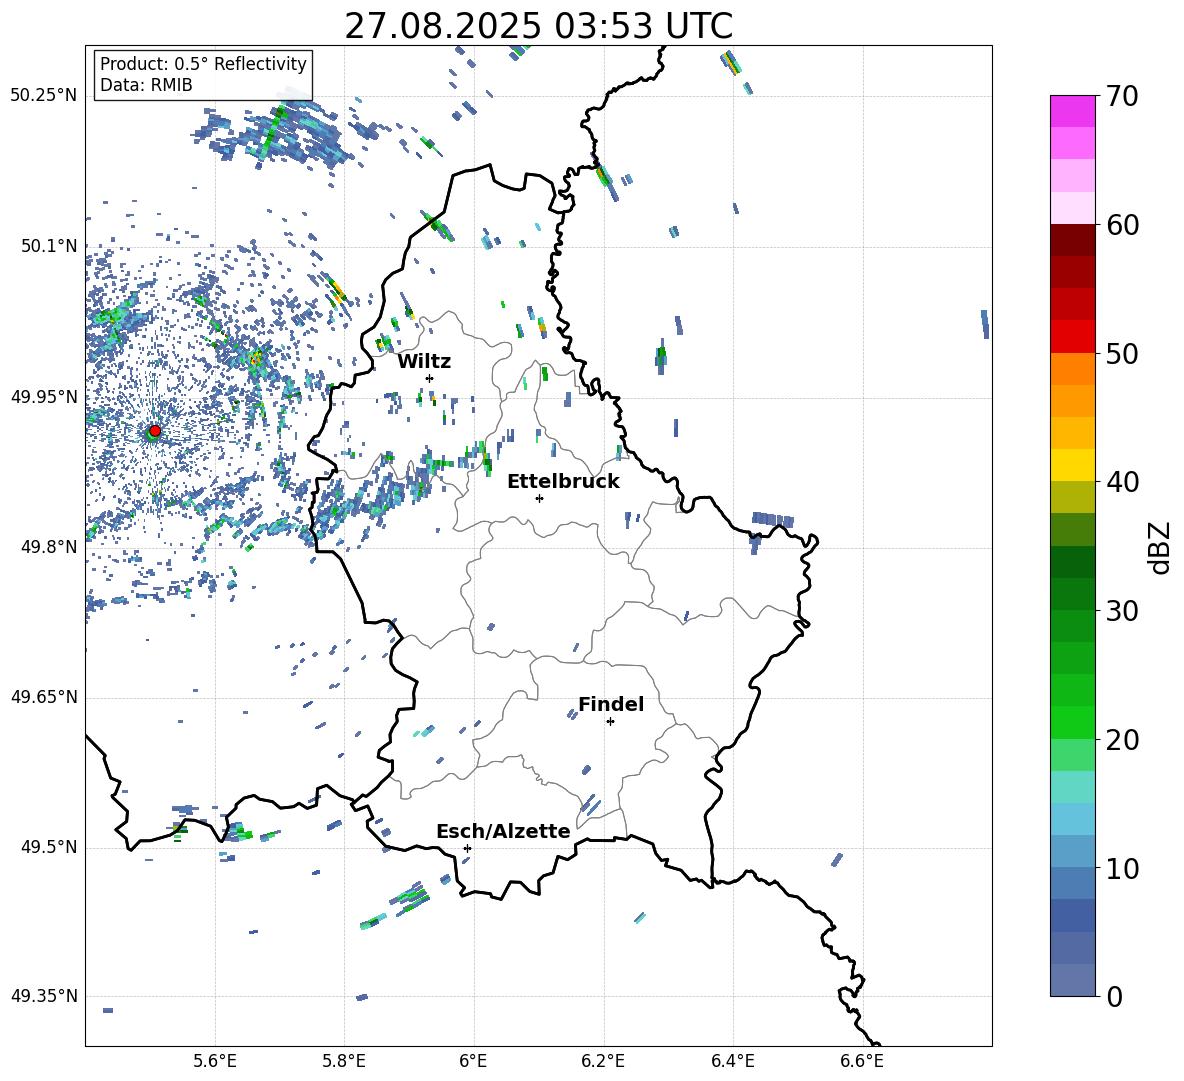Click the Product: 0.5° Reflectivity text
The height and width of the screenshot is (1081, 1184).
click(x=203, y=64)
